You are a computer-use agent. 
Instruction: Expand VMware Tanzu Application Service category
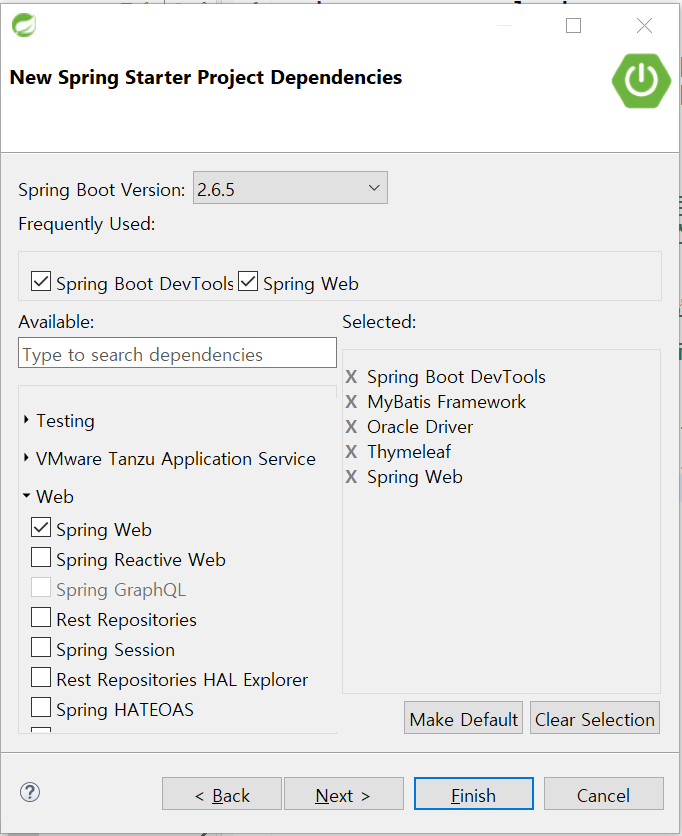(x=26, y=458)
